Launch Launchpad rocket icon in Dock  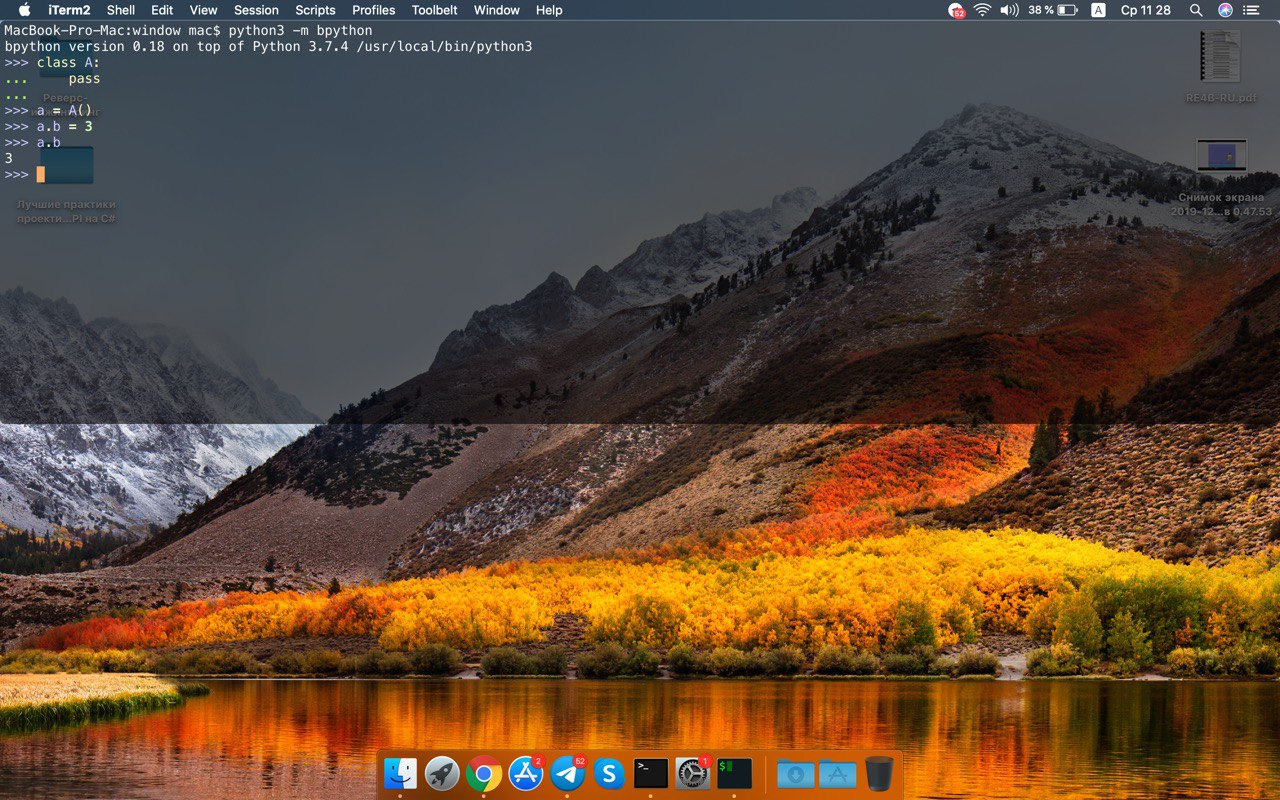point(442,773)
